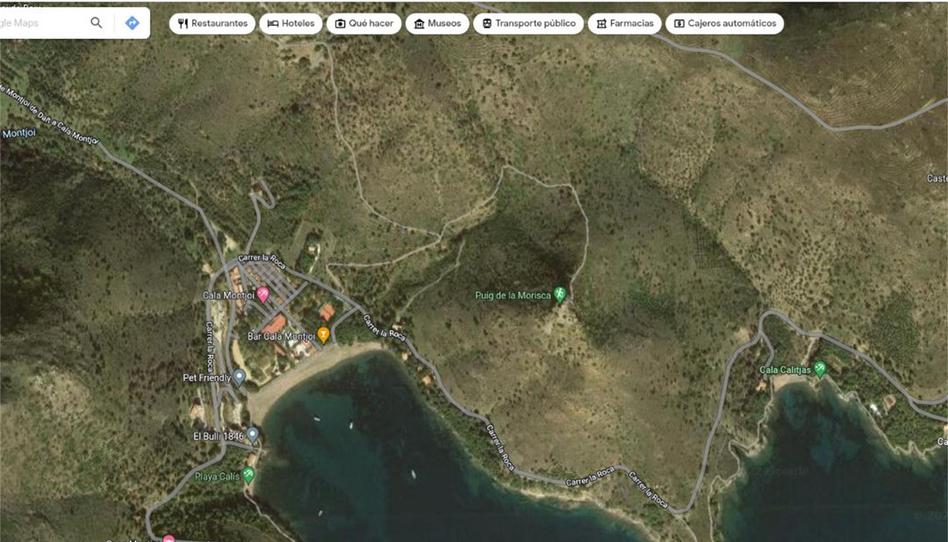Show Transporte público options
Screen dimensions: 948x542
coord(528,23)
